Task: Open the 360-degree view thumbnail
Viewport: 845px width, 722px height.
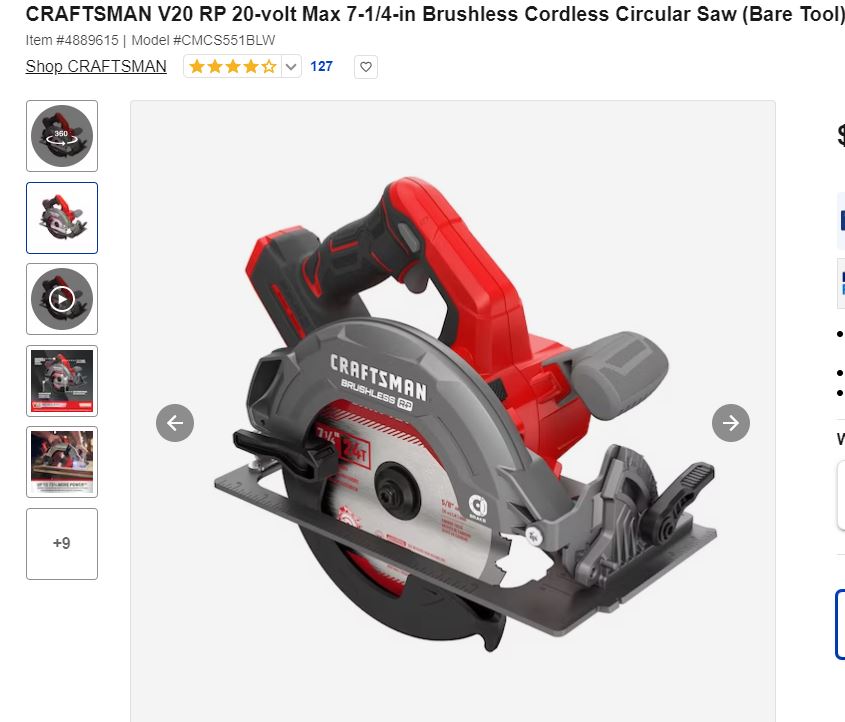Action: coord(62,136)
